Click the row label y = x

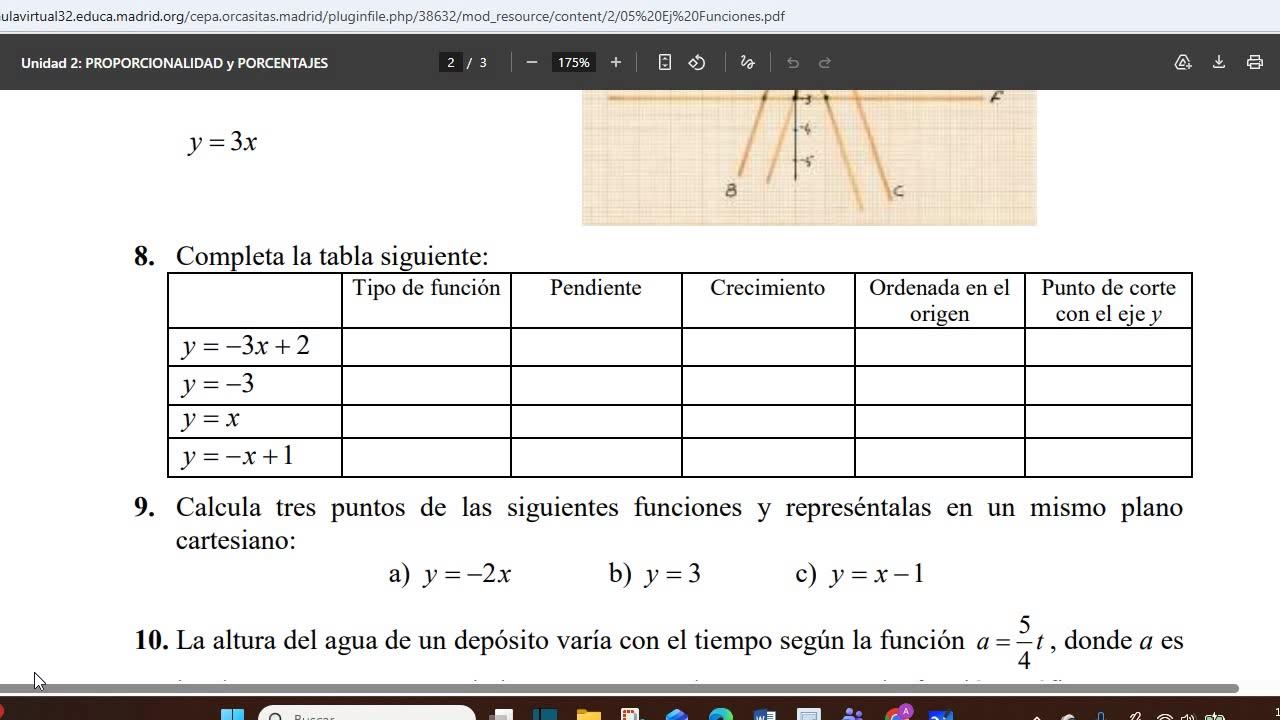point(210,419)
